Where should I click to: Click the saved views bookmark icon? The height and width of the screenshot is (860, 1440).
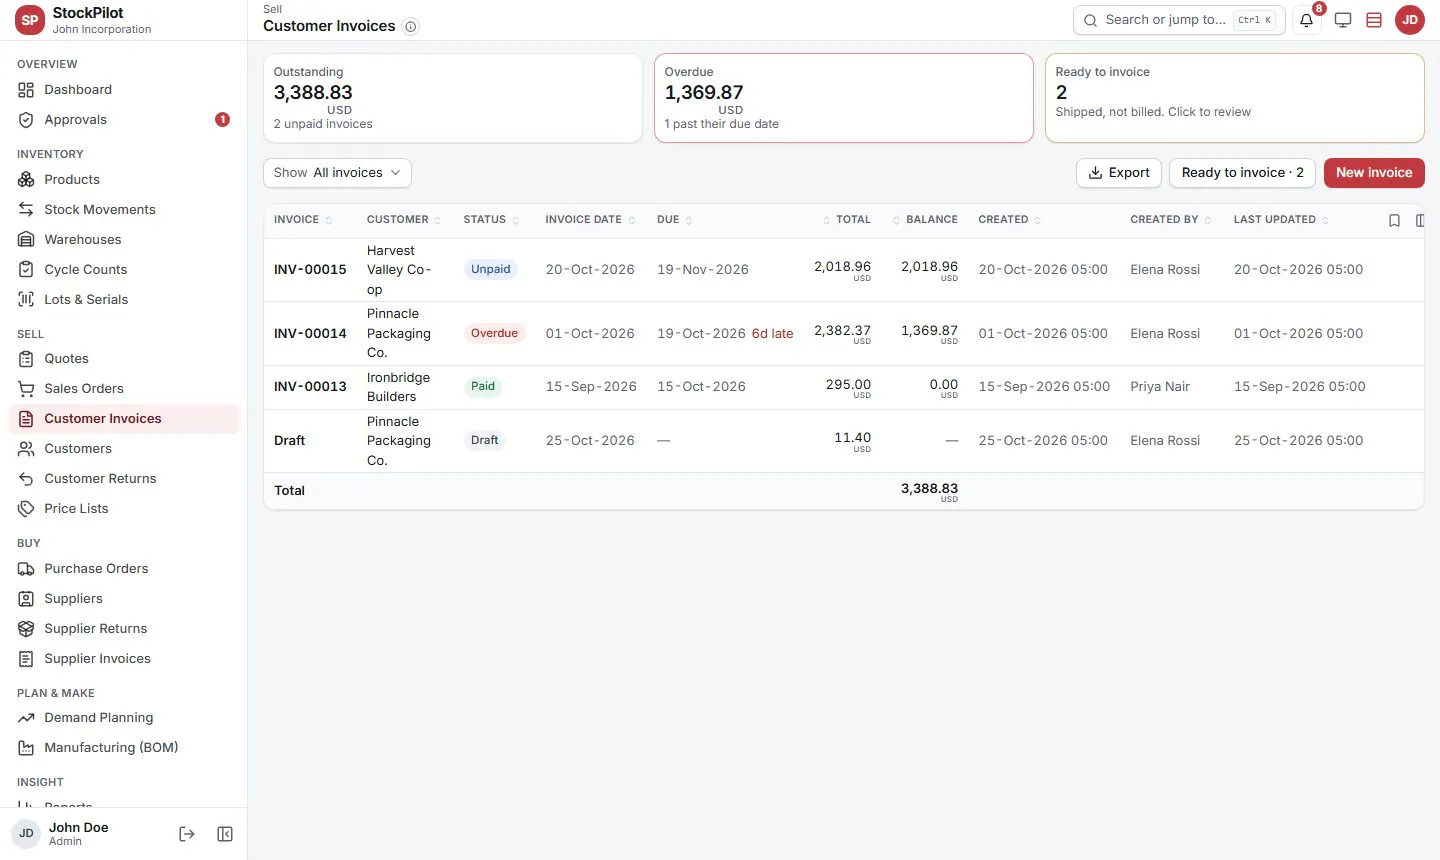pyautogui.click(x=1394, y=221)
